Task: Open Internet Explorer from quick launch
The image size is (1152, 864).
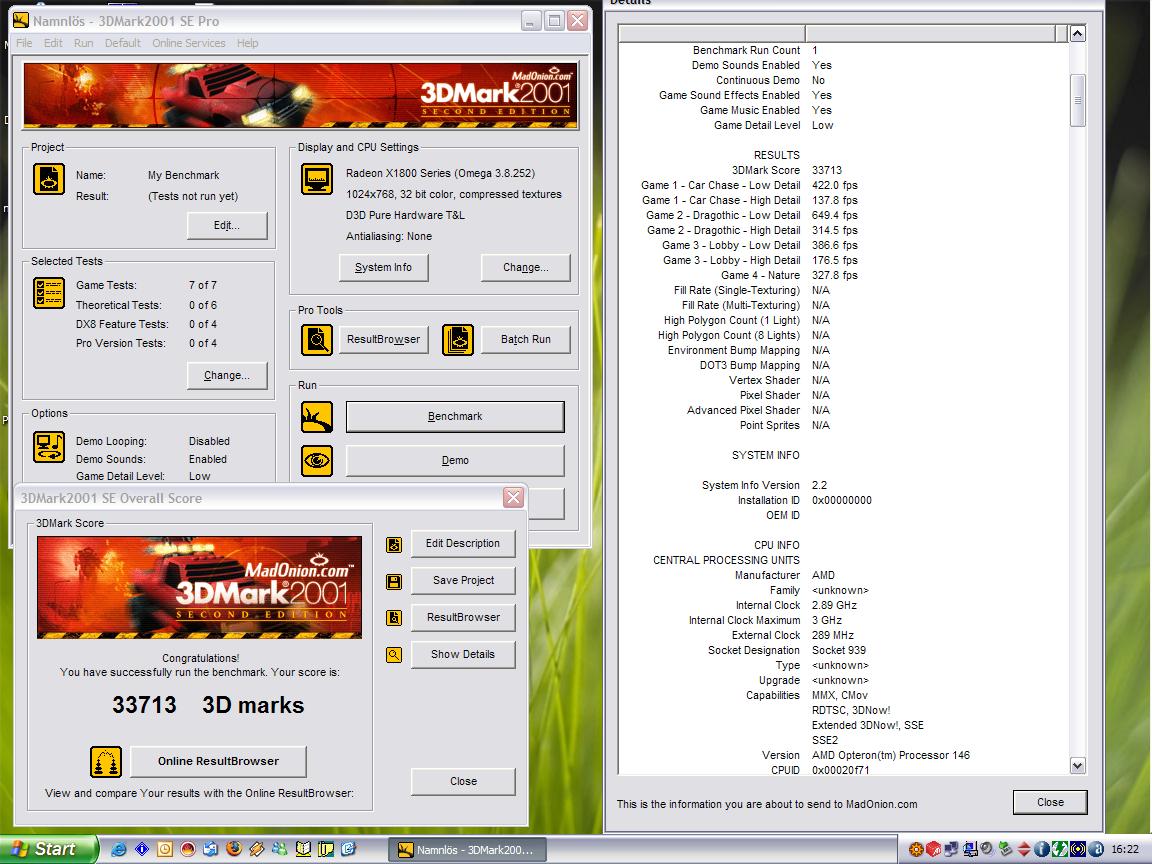Action: point(118,849)
